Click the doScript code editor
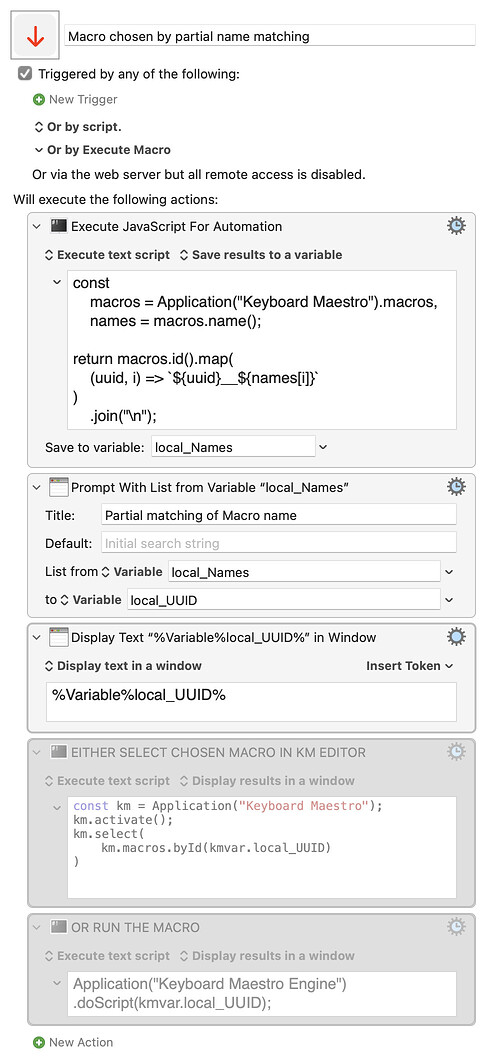 [x=262, y=993]
